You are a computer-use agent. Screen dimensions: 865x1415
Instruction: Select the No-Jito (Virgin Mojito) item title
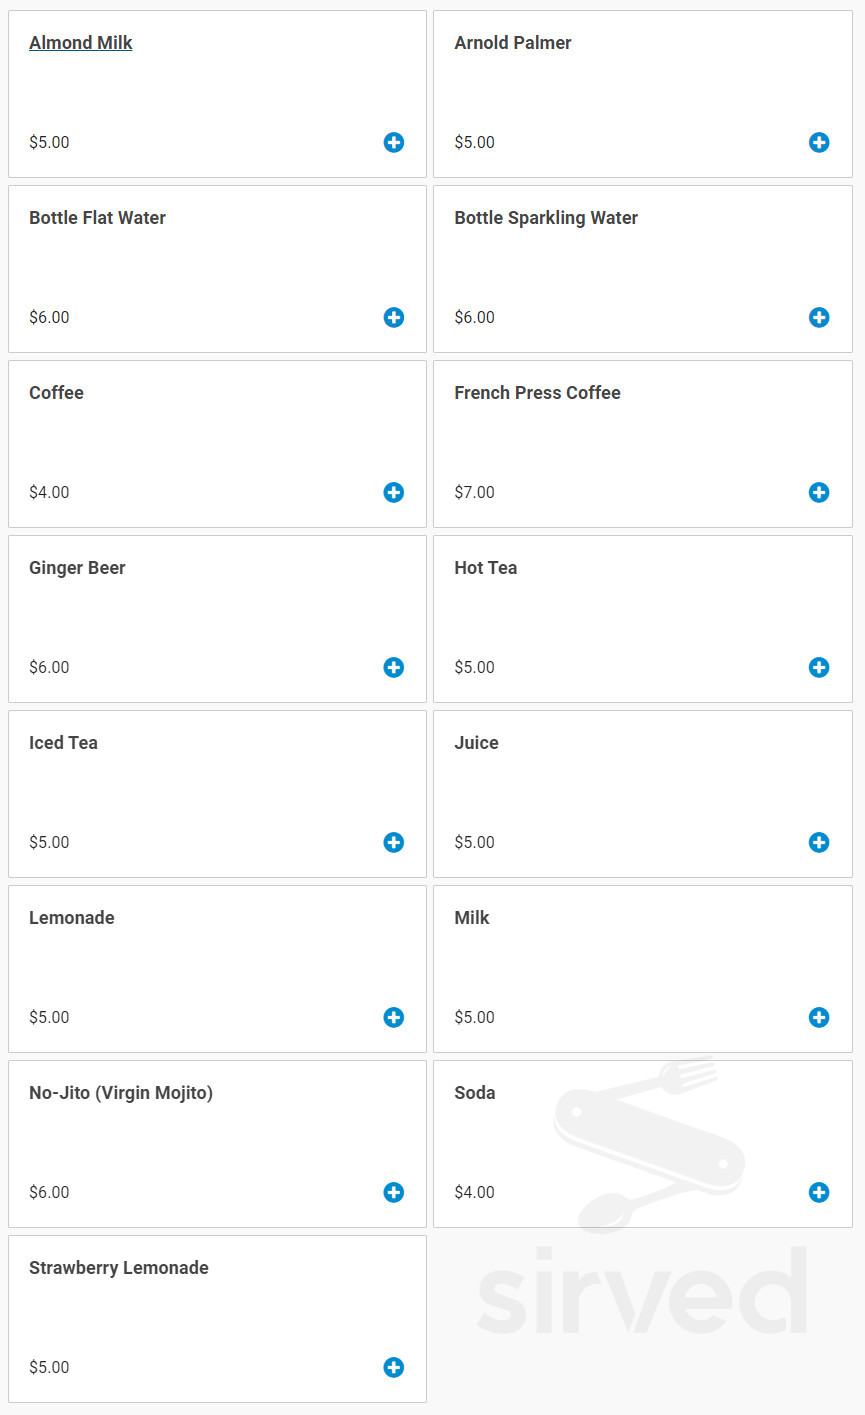[121, 1093]
